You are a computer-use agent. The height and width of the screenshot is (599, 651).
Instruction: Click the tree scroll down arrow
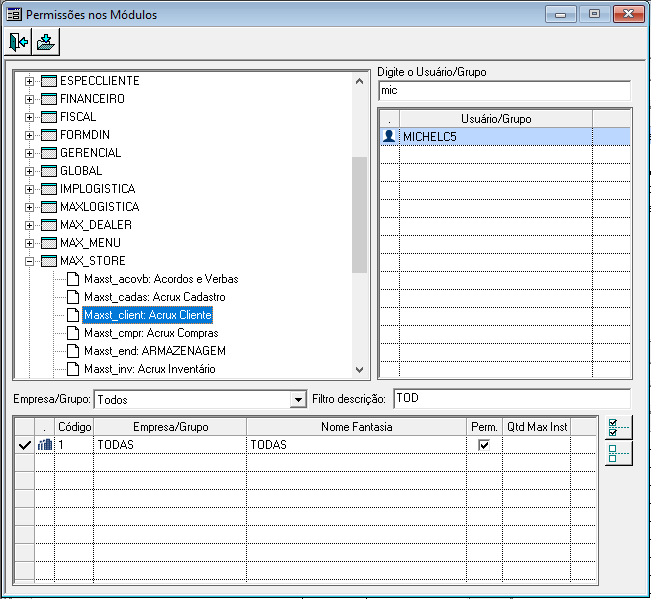click(x=360, y=369)
